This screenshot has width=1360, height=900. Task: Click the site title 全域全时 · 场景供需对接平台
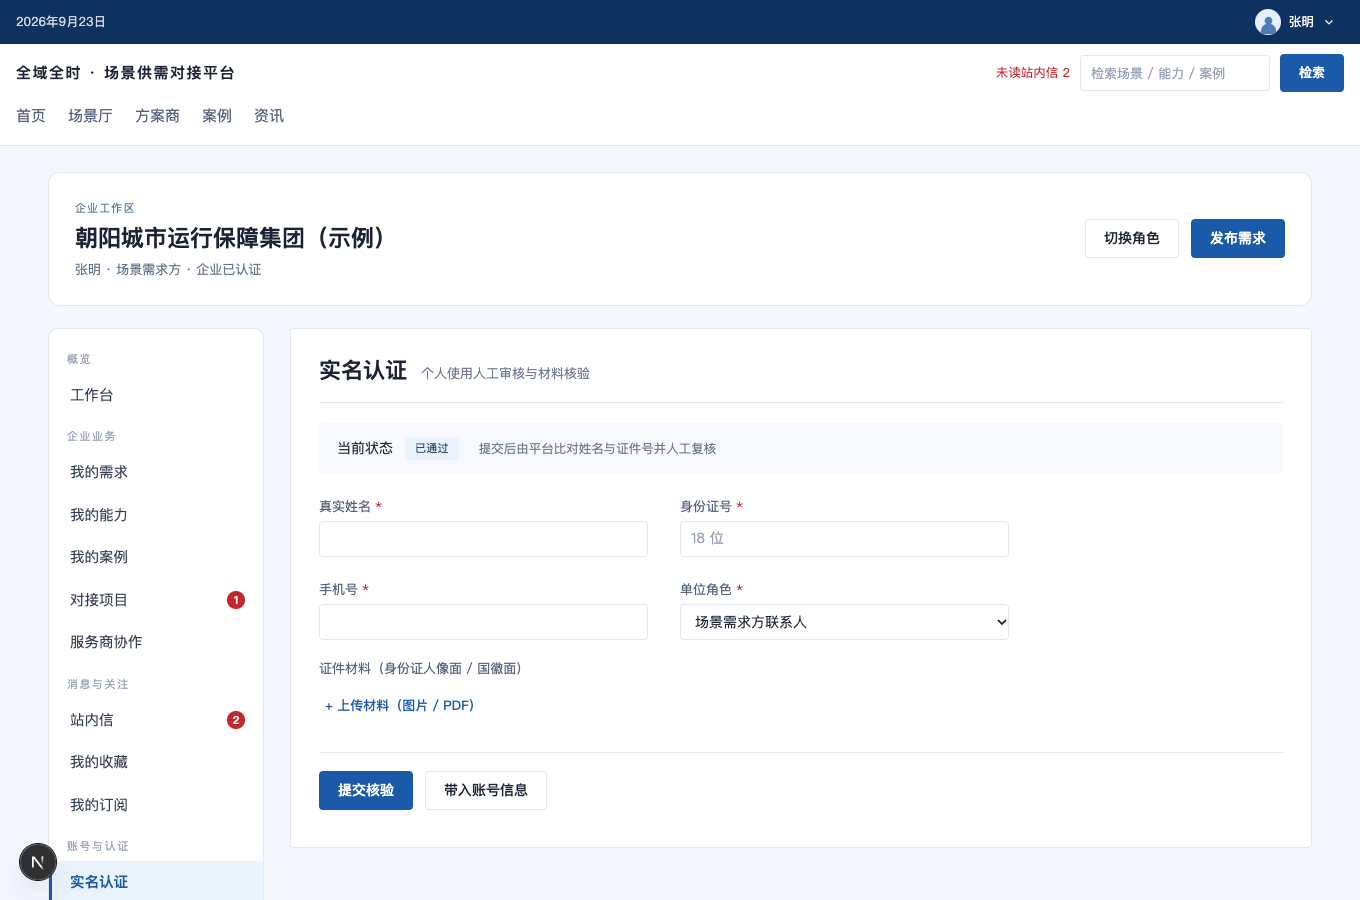click(125, 73)
